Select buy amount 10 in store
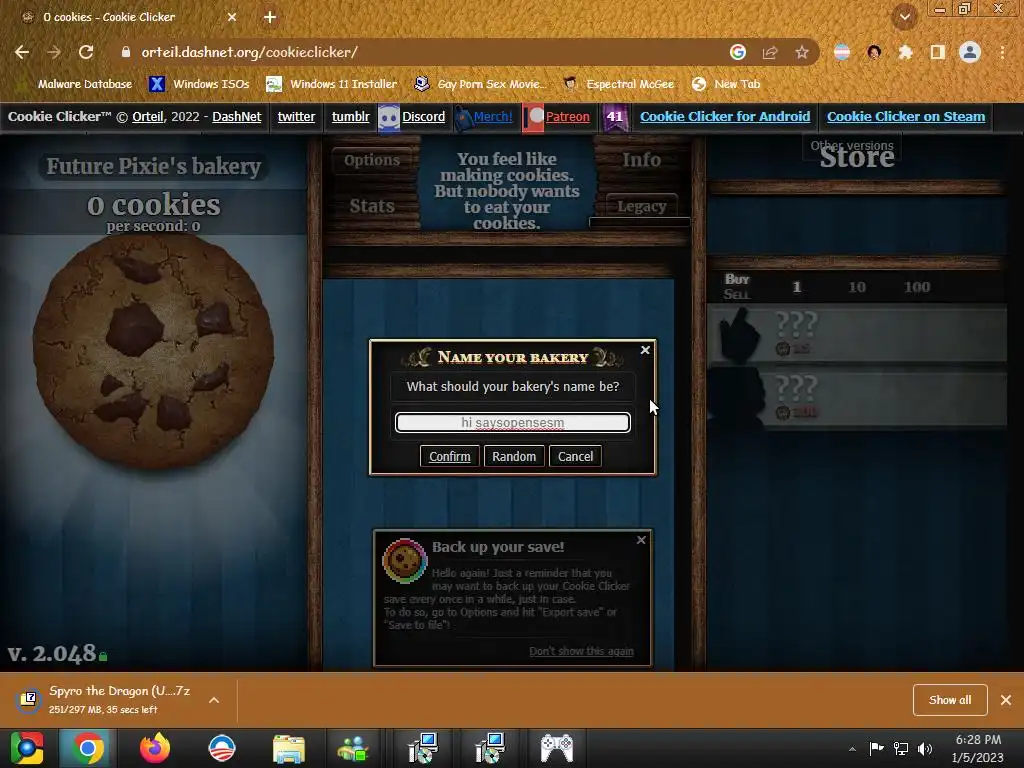 [857, 287]
